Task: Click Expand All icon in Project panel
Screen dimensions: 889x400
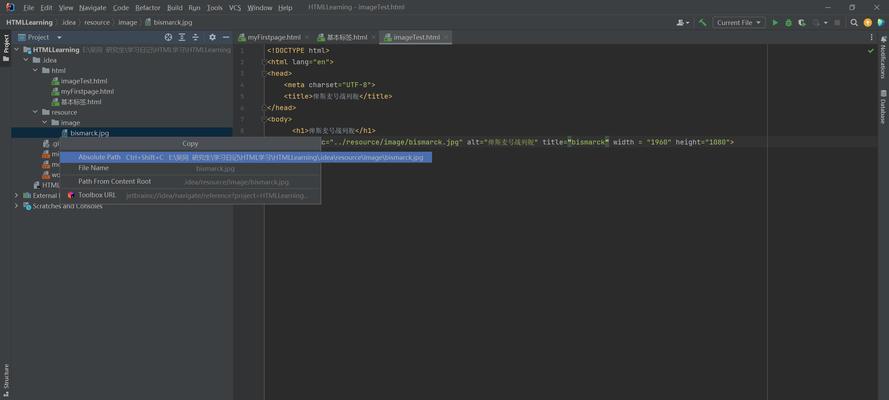Action: (182, 37)
